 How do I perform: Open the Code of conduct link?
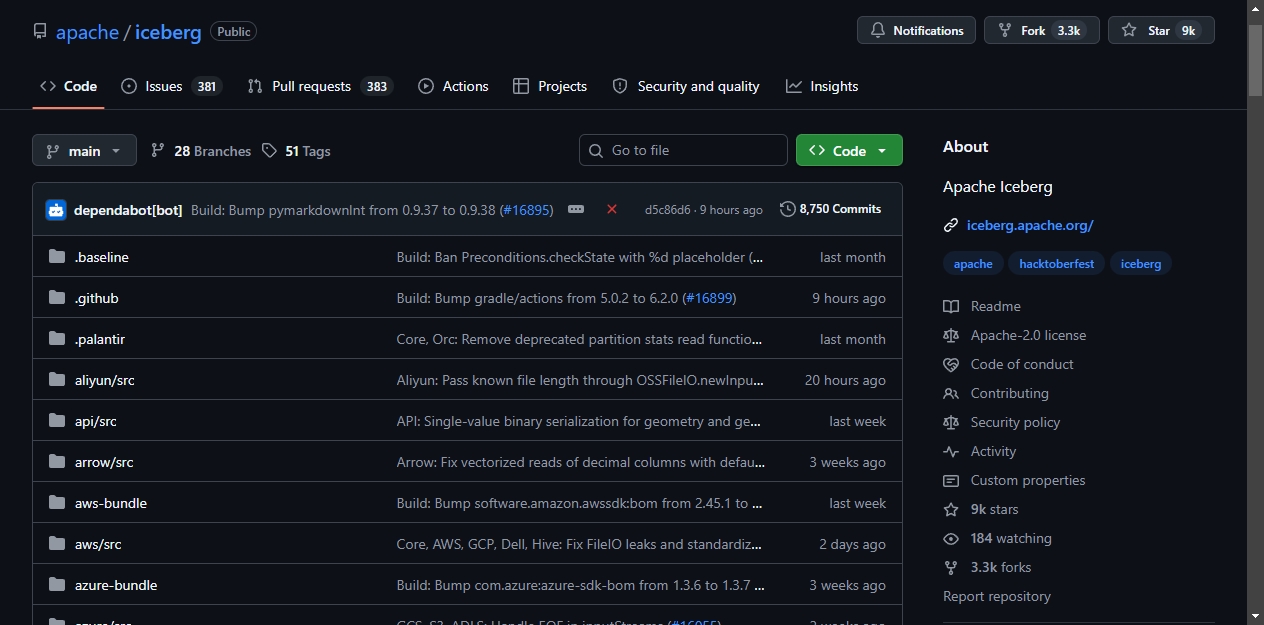point(1022,364)
